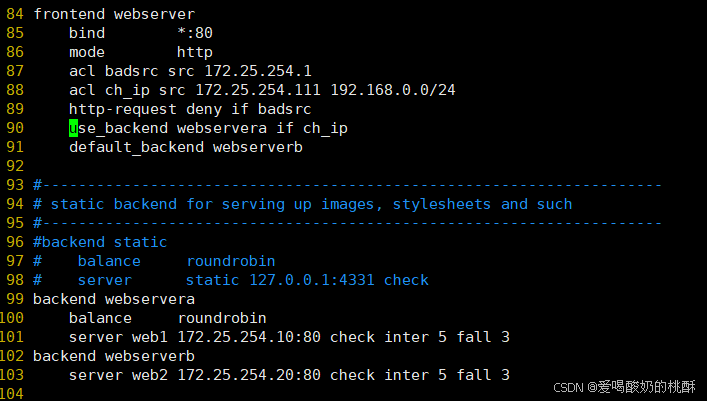
Task: Click '172.25.254.20:80' on line 103
Action: tap(249, 375)
